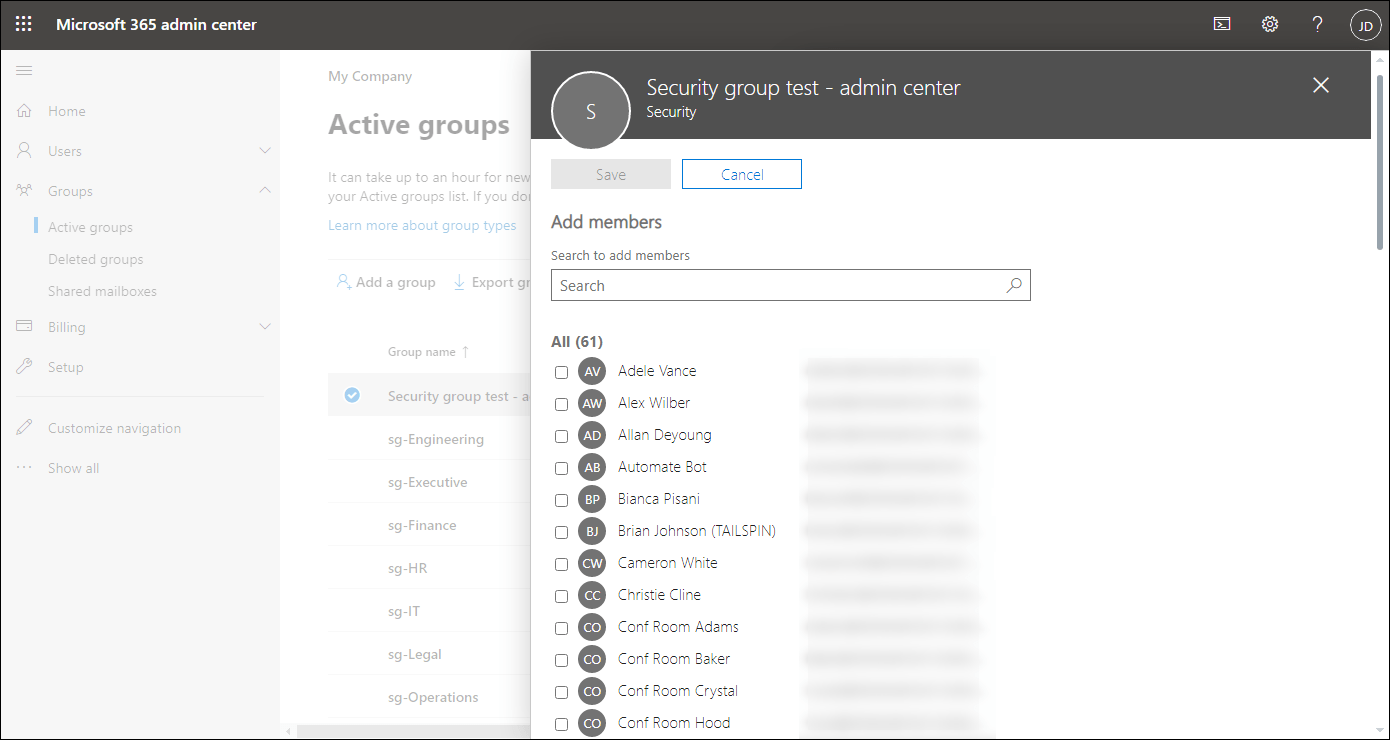Select Brian Johnson (TAILSPIN) via checkbox

pos(561,532)
